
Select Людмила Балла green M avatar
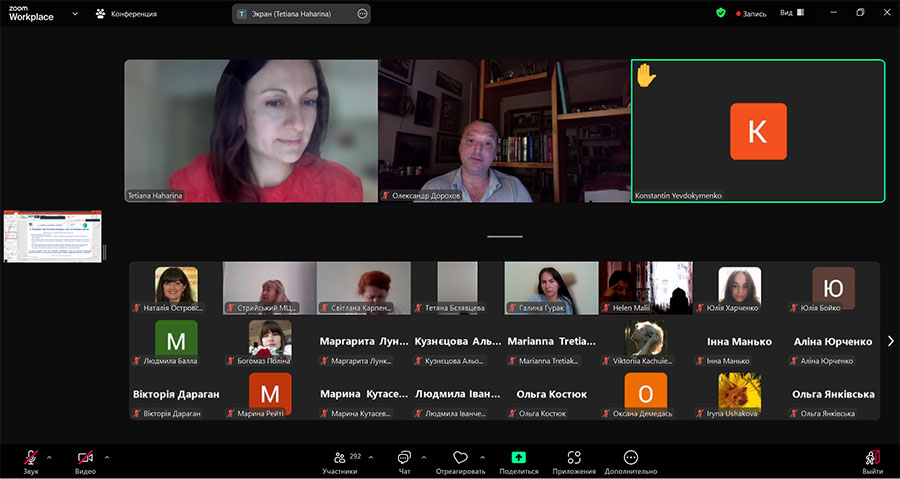pos(176,341)
